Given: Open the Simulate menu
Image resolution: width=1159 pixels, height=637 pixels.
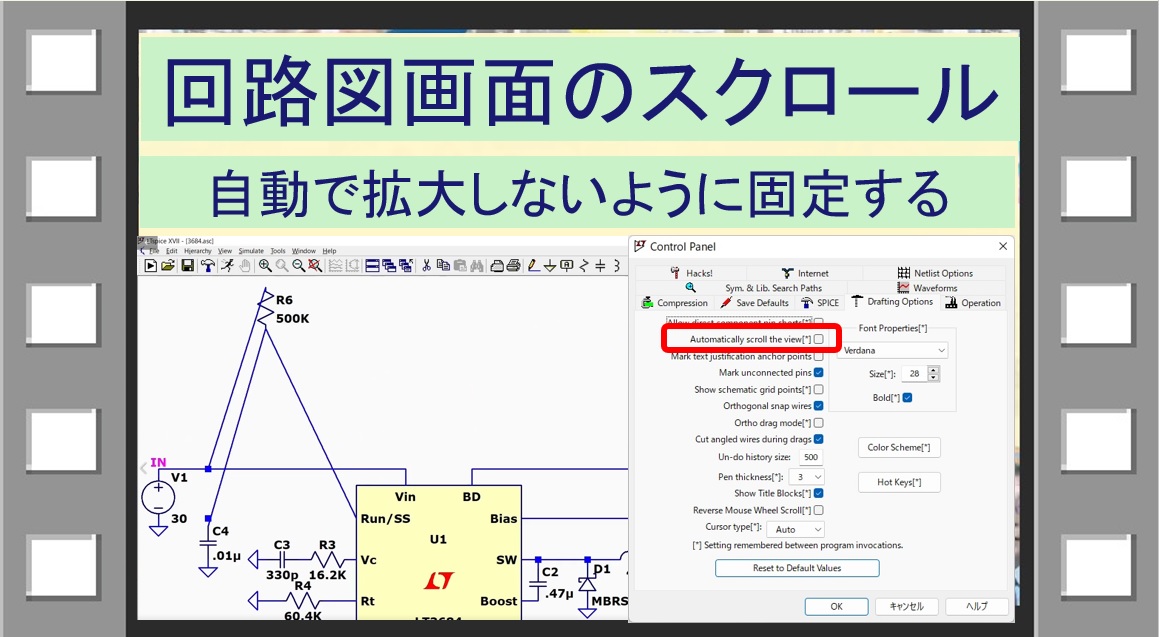Looking at the screenshot, I should coord(251,251).
